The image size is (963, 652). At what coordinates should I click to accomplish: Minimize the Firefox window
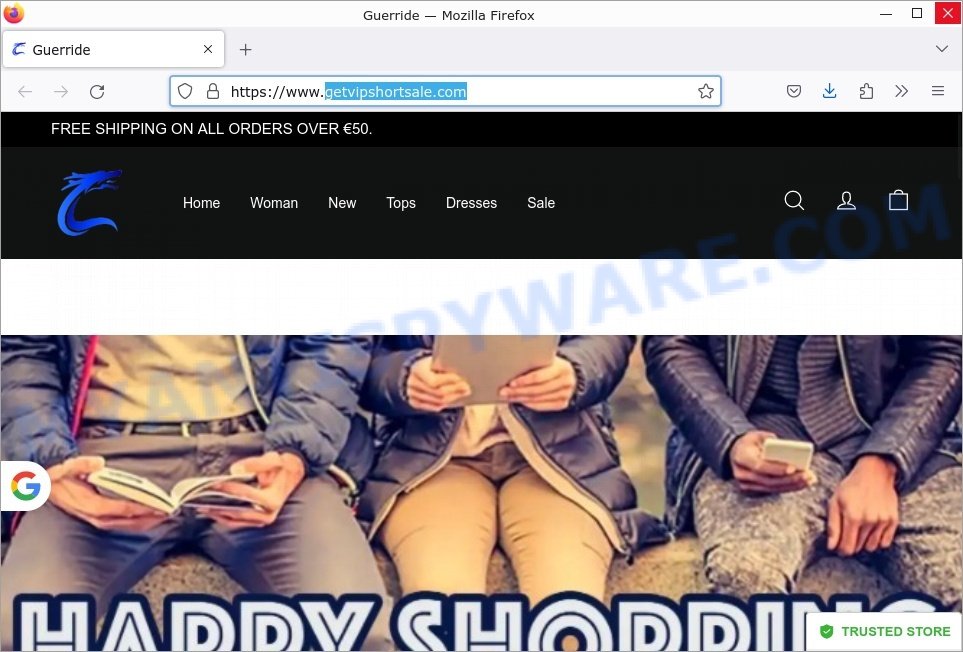(x=886, y=14)
